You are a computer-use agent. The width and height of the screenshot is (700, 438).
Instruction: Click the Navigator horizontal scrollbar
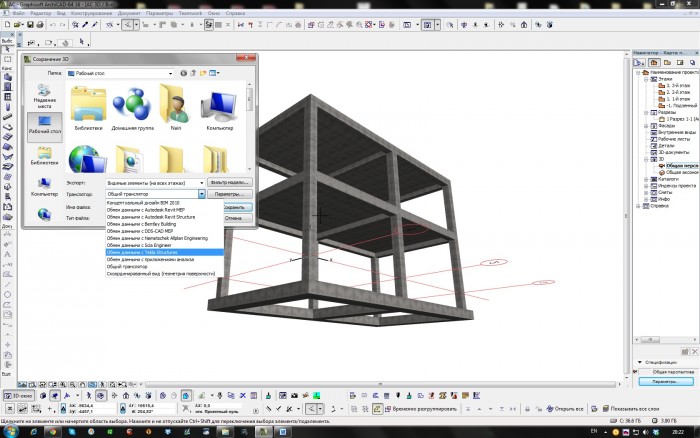click(x=665, y=340)
